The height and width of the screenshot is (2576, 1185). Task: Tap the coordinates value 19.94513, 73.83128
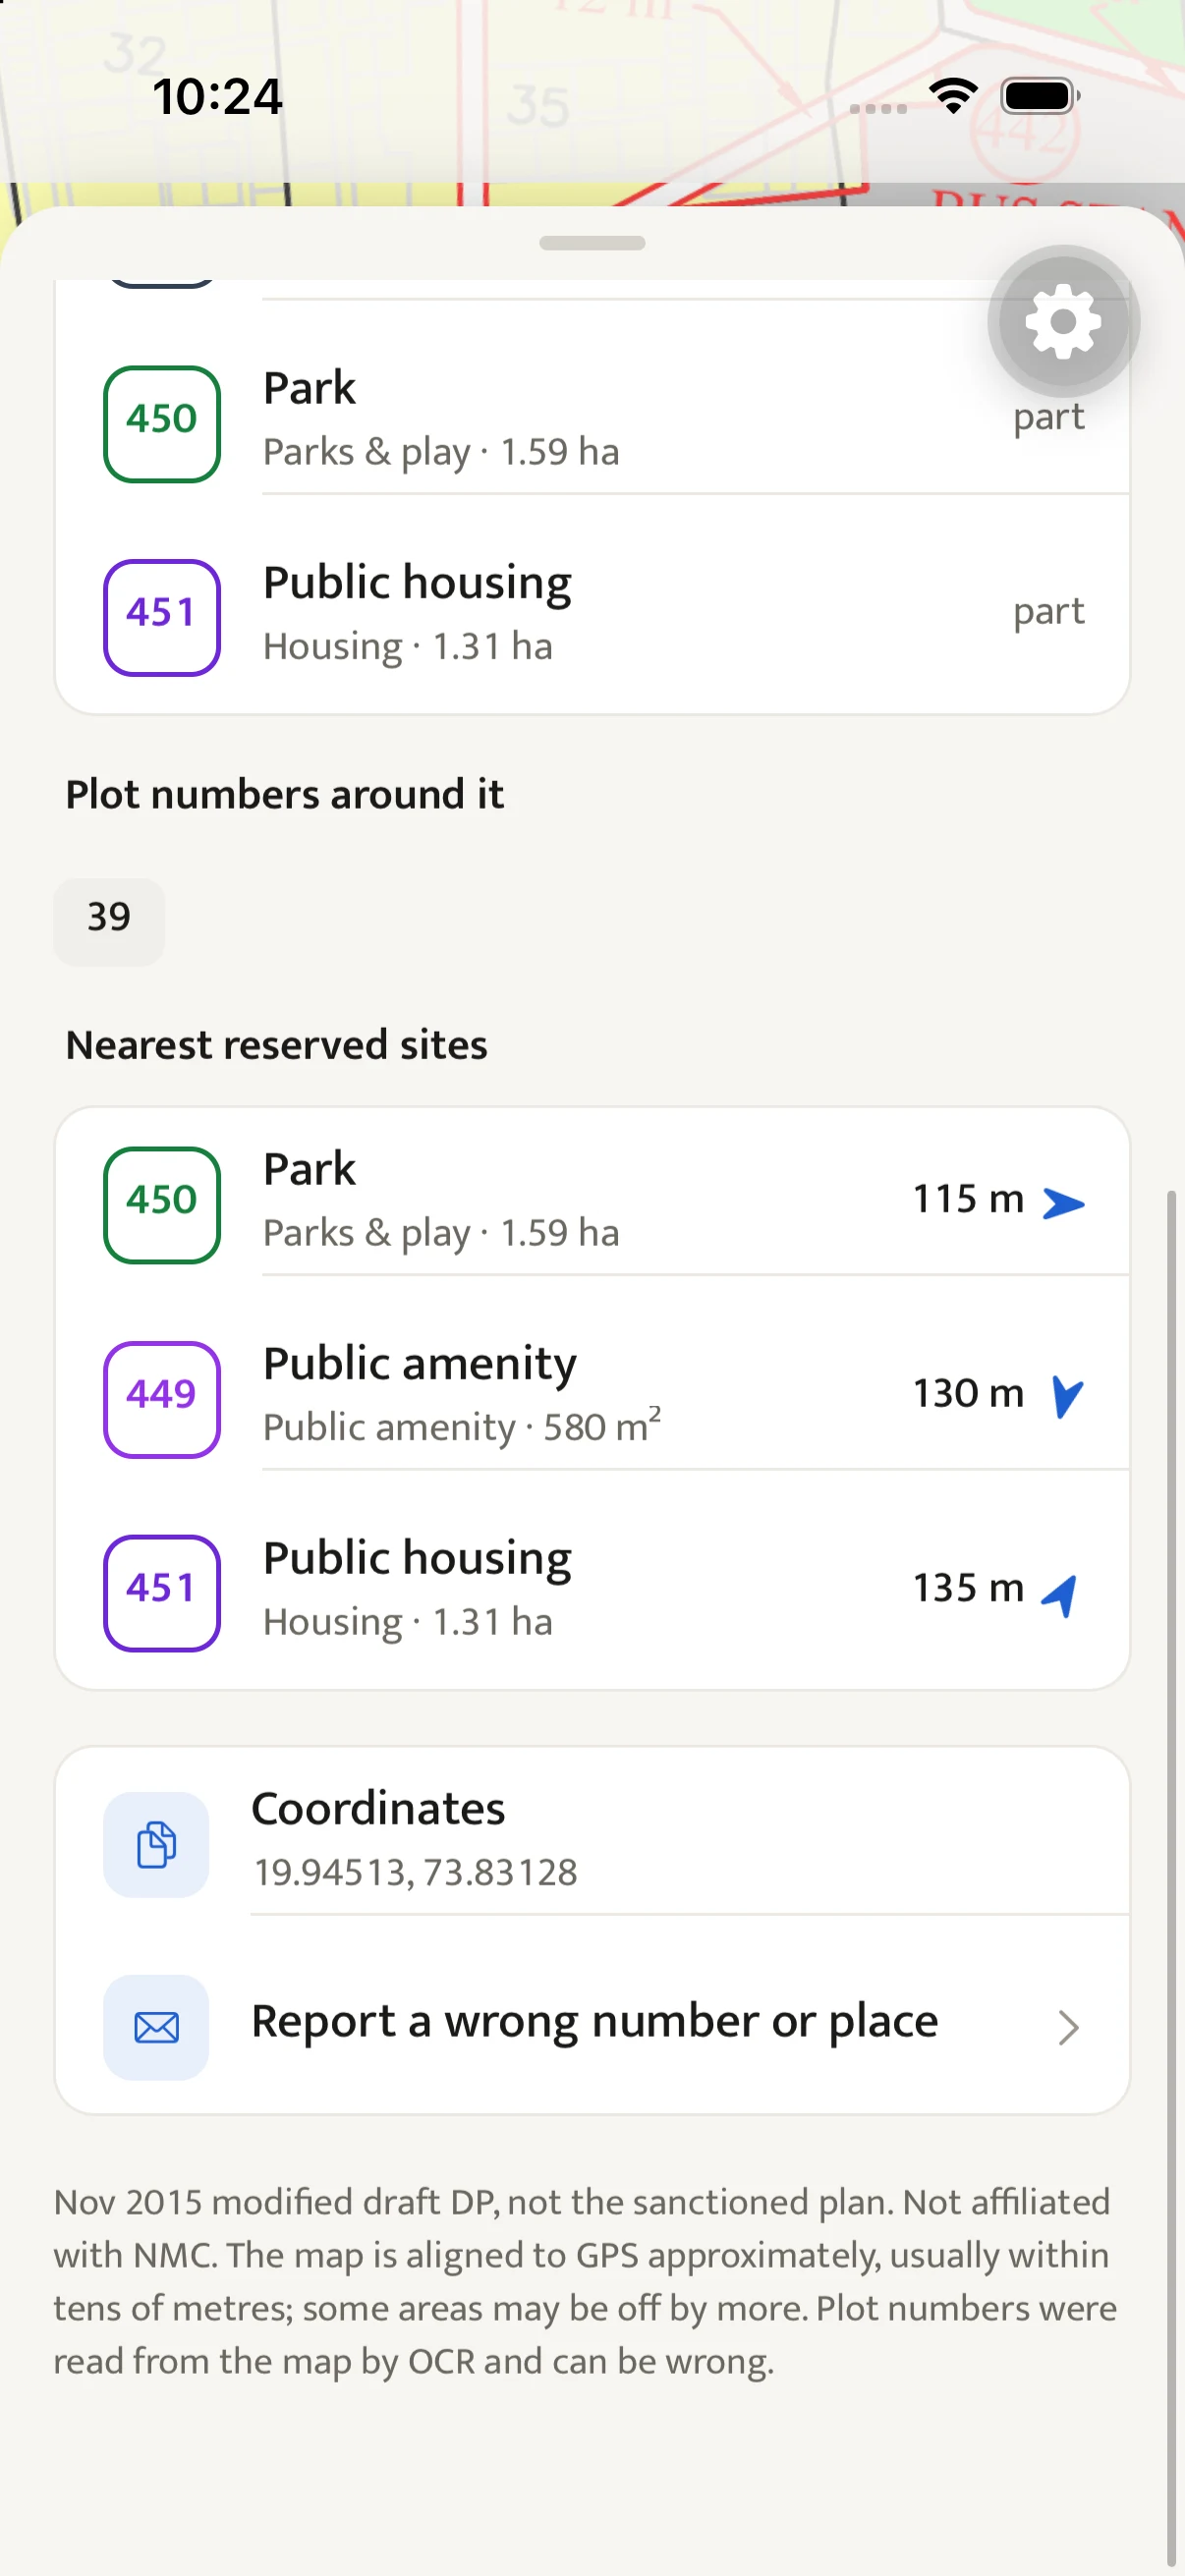click(416, 1872)
